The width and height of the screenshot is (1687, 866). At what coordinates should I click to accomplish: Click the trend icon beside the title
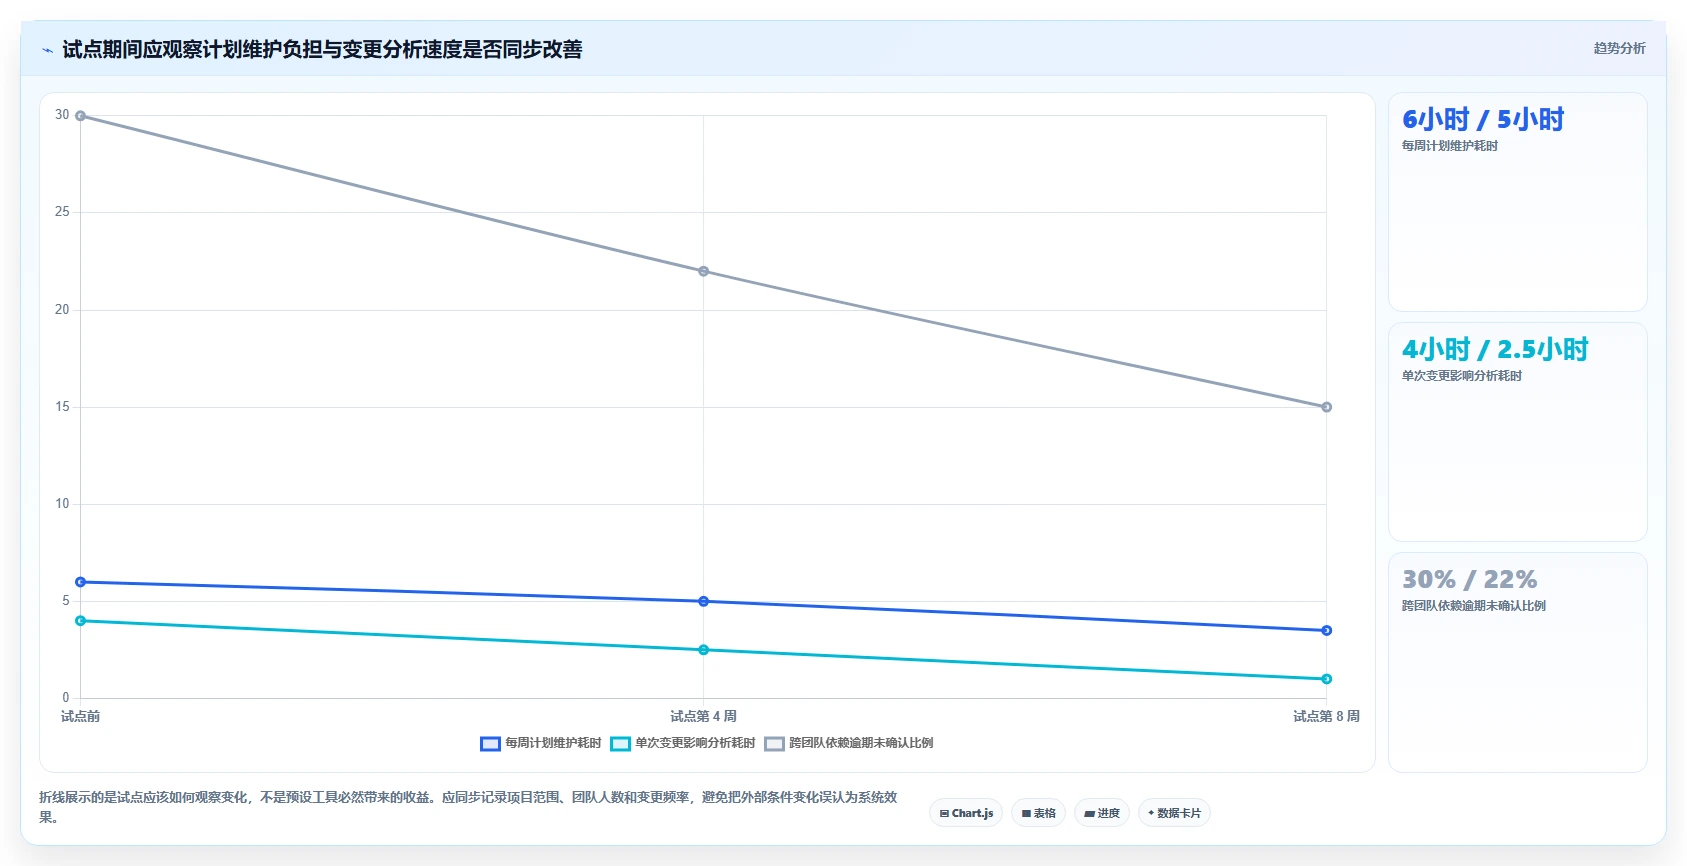click(x=47, y=50)
